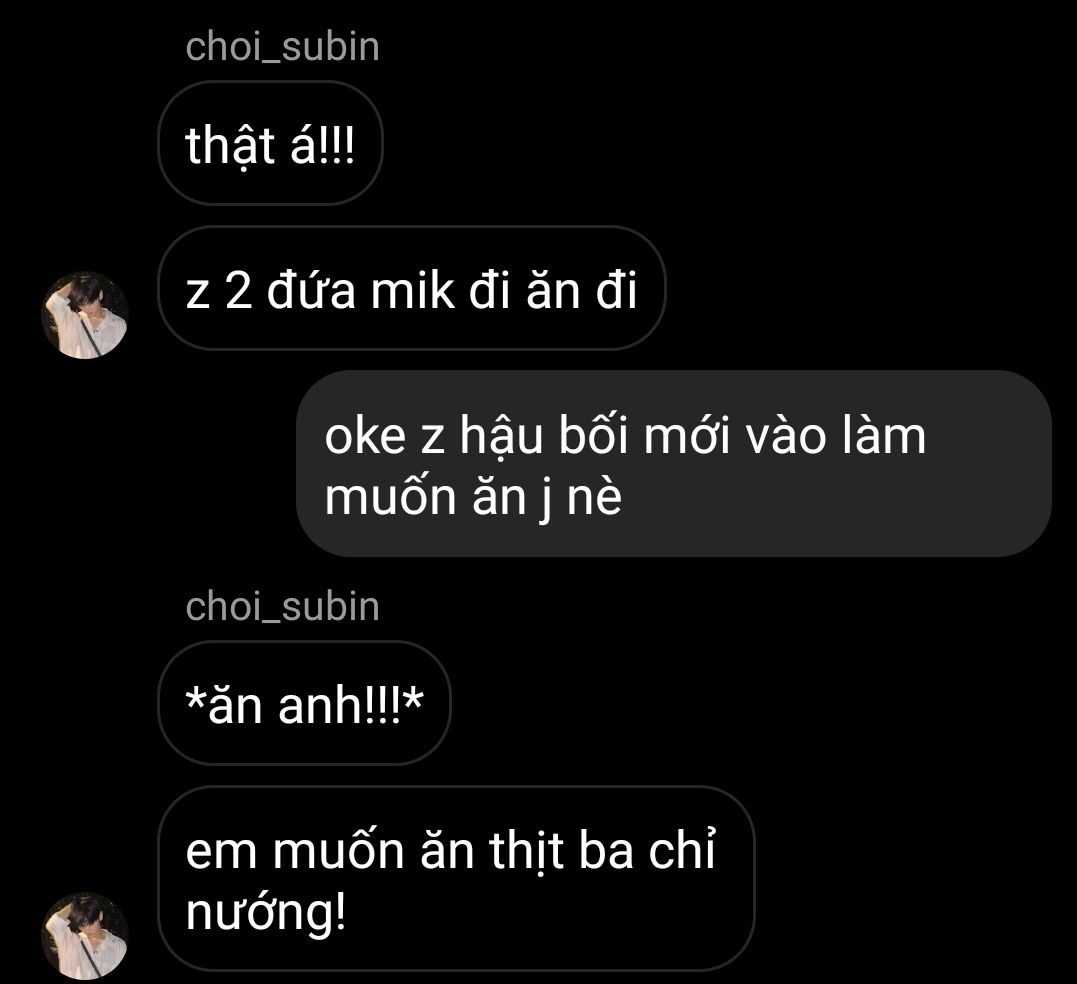The image size is (1077, 984).
Task: Click the word "oke" in the sent message
Action: (x=365, y=437)
